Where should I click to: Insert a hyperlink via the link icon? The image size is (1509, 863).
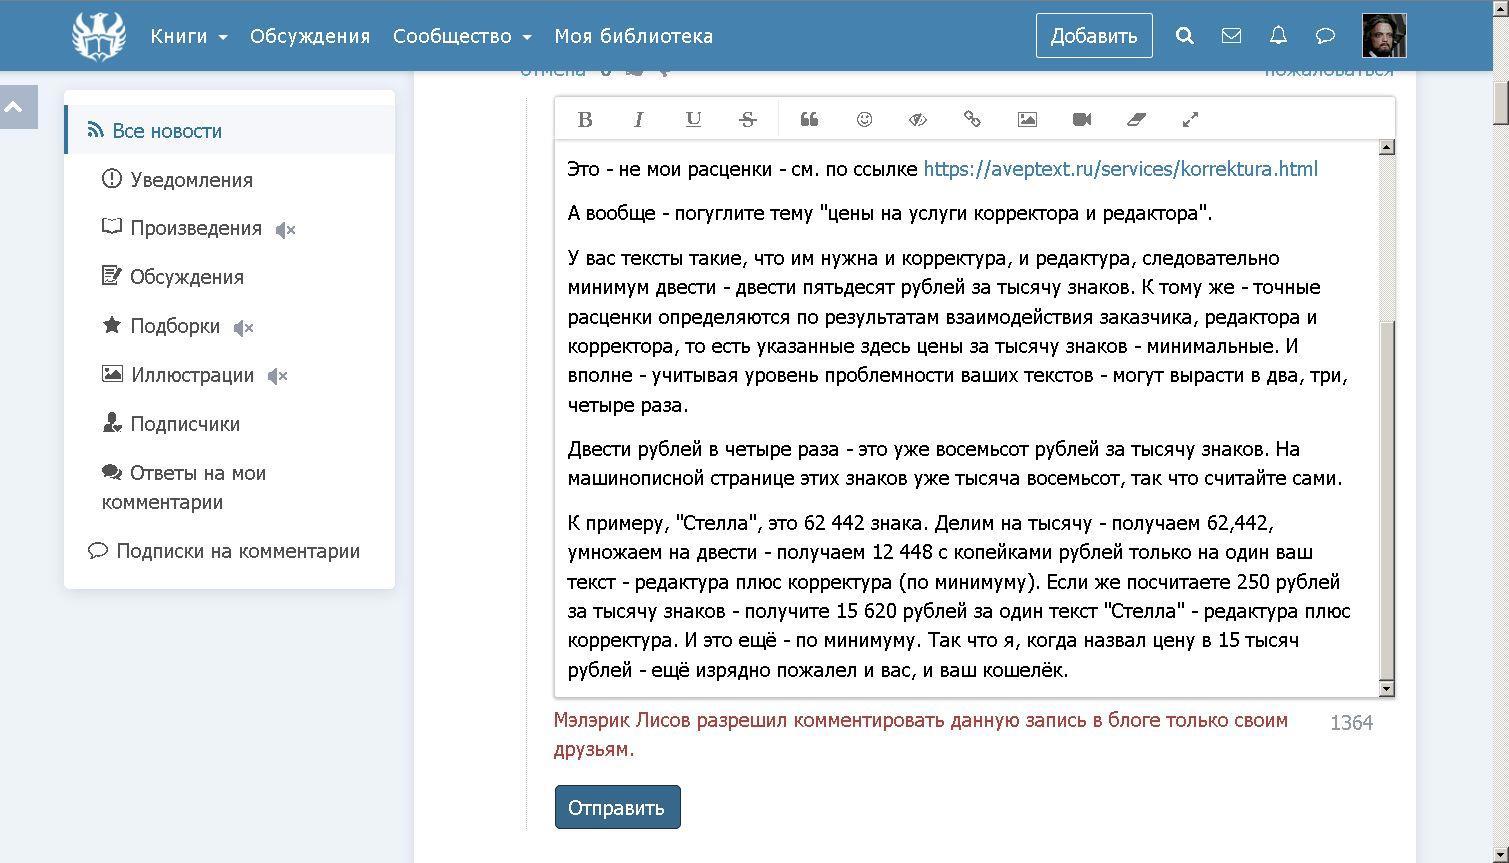(972, 120)
